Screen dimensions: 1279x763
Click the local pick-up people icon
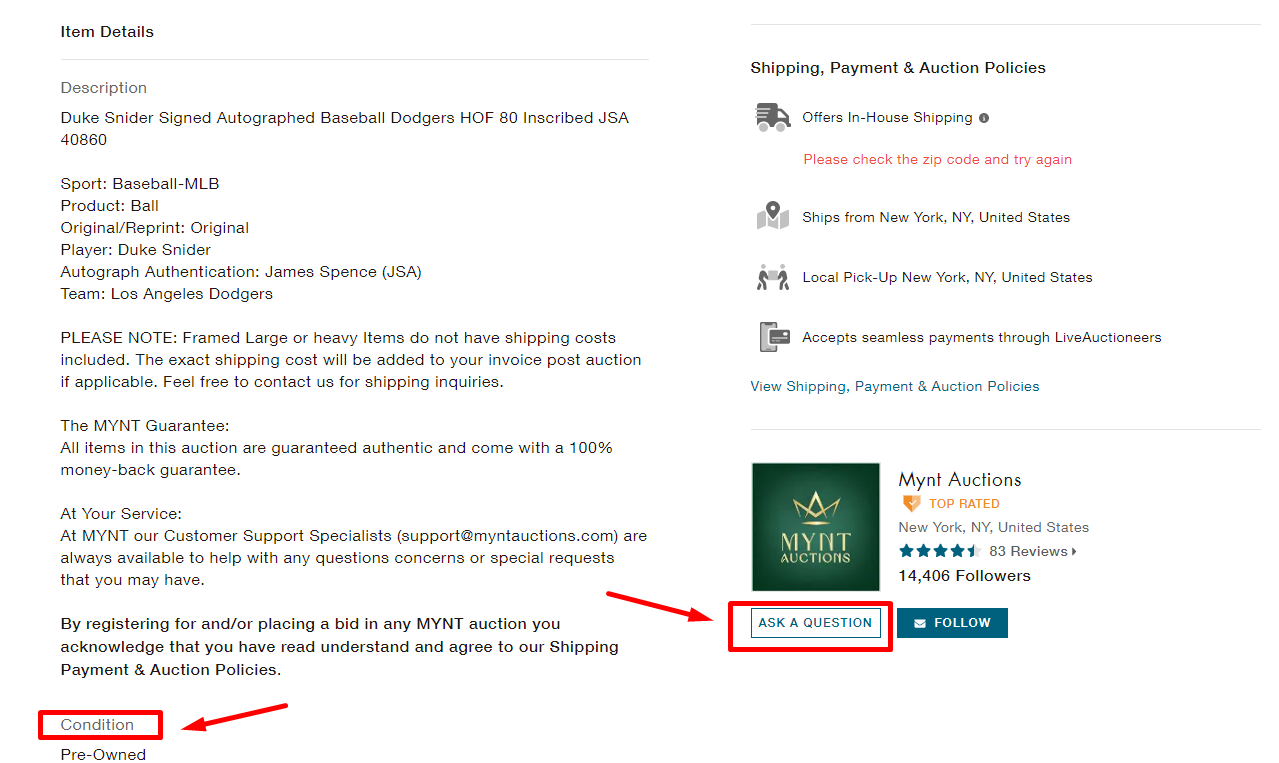773,277
